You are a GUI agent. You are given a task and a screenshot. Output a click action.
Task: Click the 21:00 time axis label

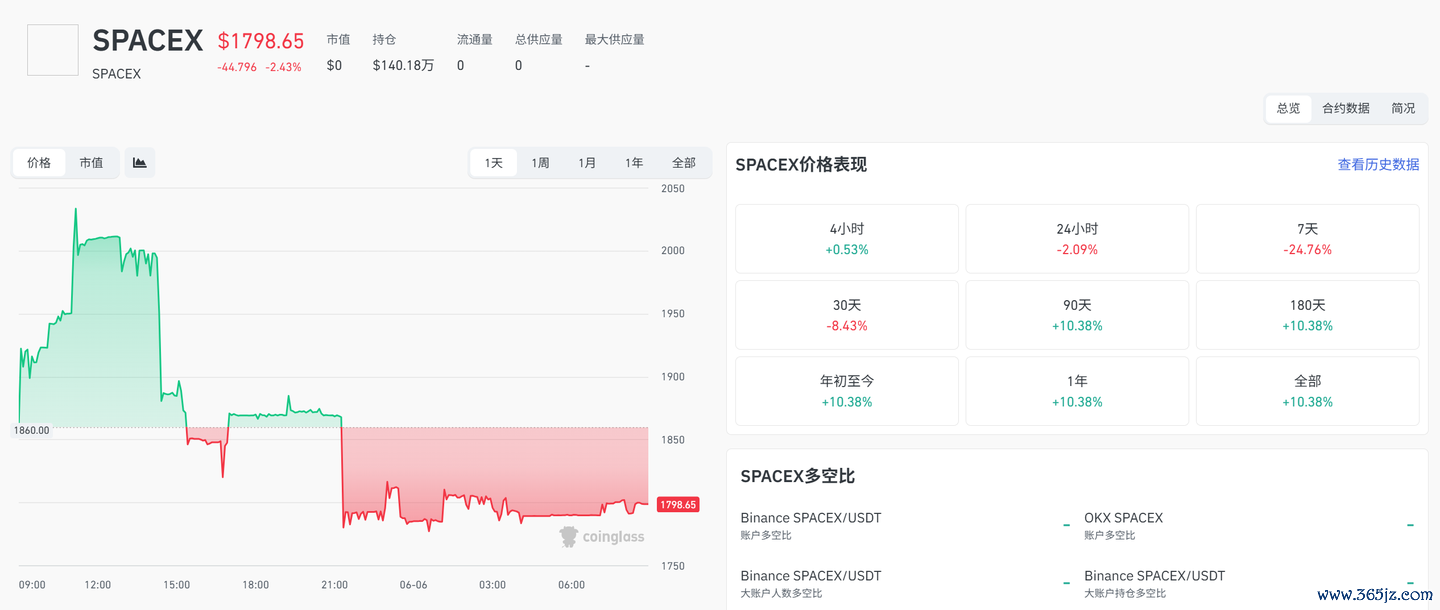334,585
